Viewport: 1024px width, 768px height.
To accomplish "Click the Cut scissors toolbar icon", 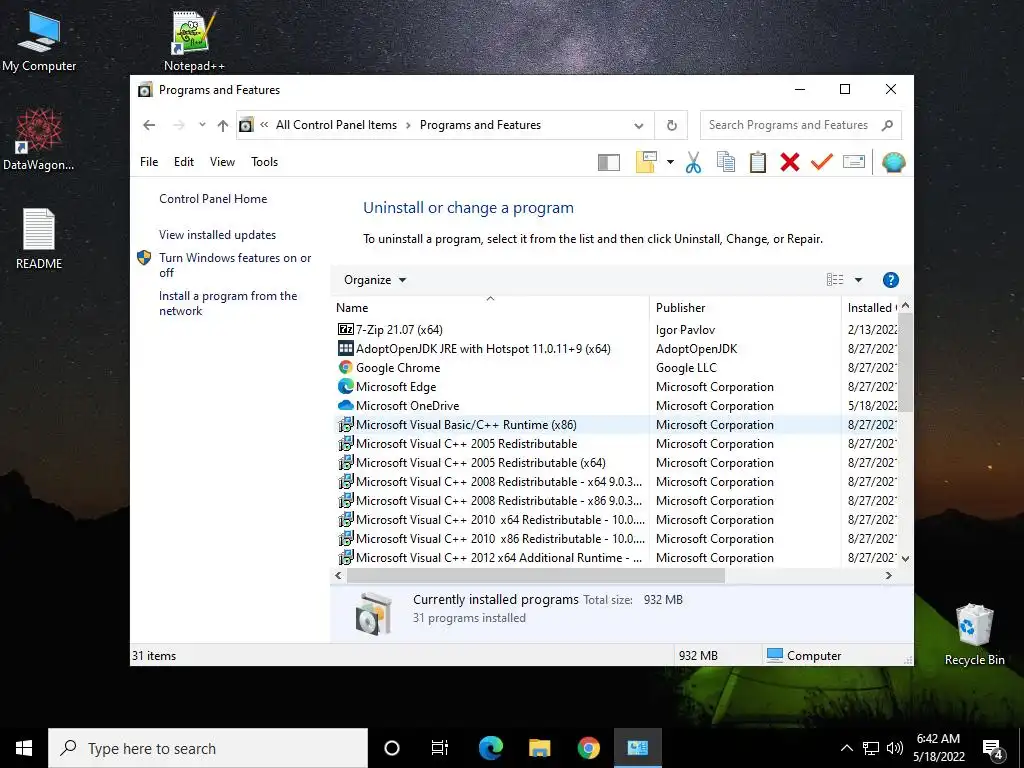I will 694,162.
